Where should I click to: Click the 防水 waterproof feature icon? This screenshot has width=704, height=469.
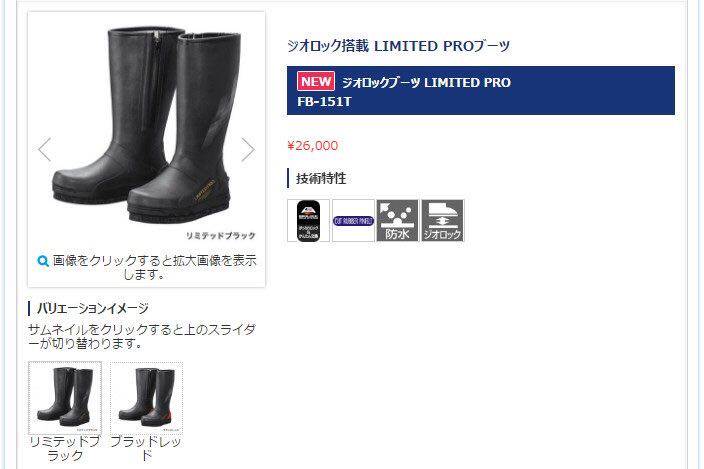[x=397, y=221]
